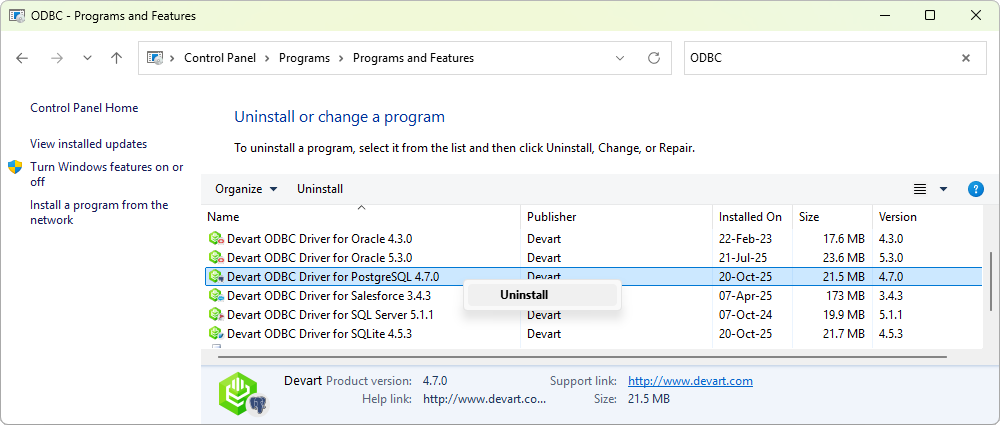Click the PostgreSQL 4.7.0 driver icon
Image resolution: width=1000 pixels, height=425 pixels.
coord(217,277)
